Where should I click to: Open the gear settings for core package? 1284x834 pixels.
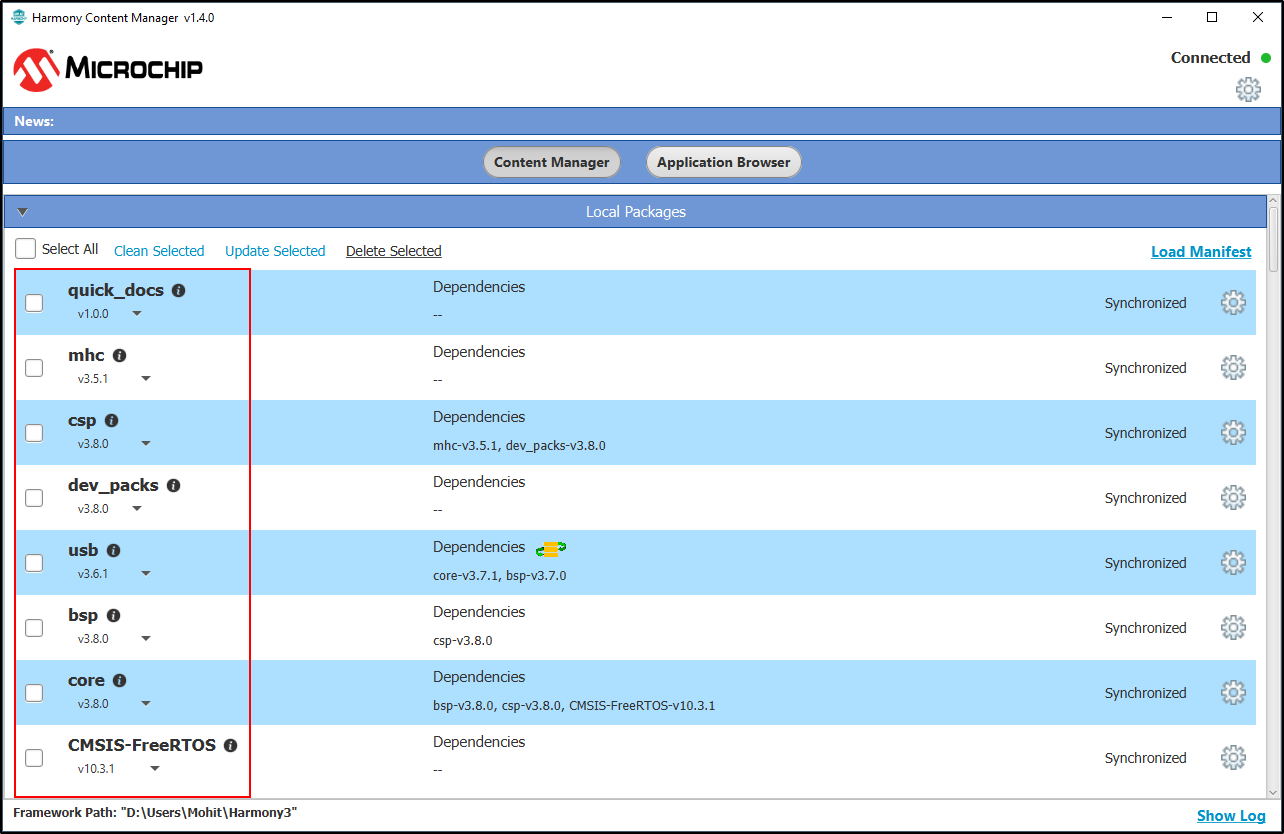tap(1233, 693)
